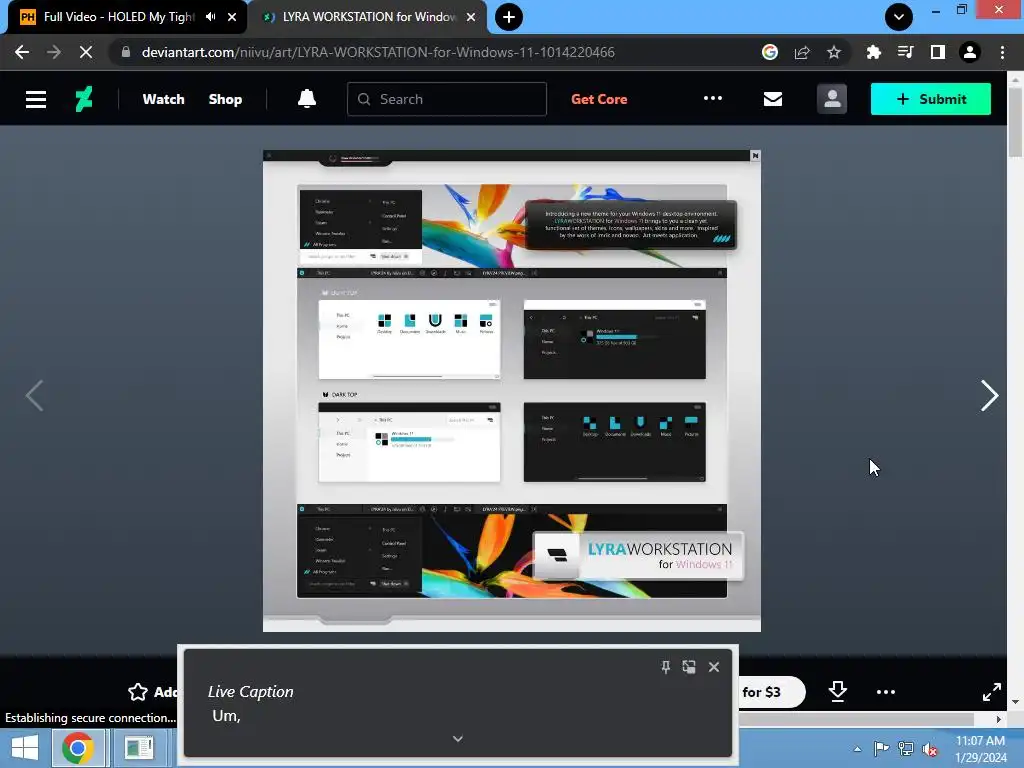Open the header three-dots more menu
The height and width of the screenshot is (768, 1024).
point(712,99)
